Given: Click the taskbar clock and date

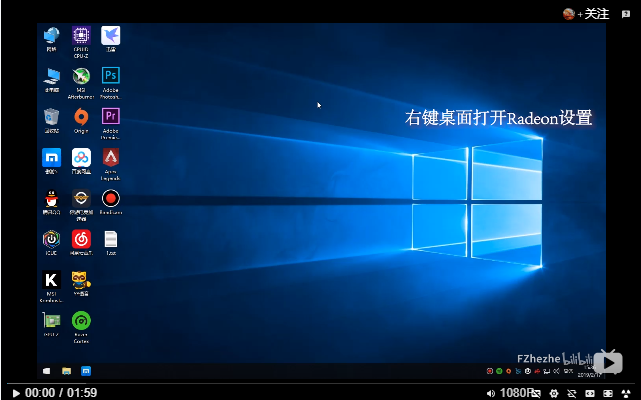Looking at the screenshot, I should [x=589, y=371].
